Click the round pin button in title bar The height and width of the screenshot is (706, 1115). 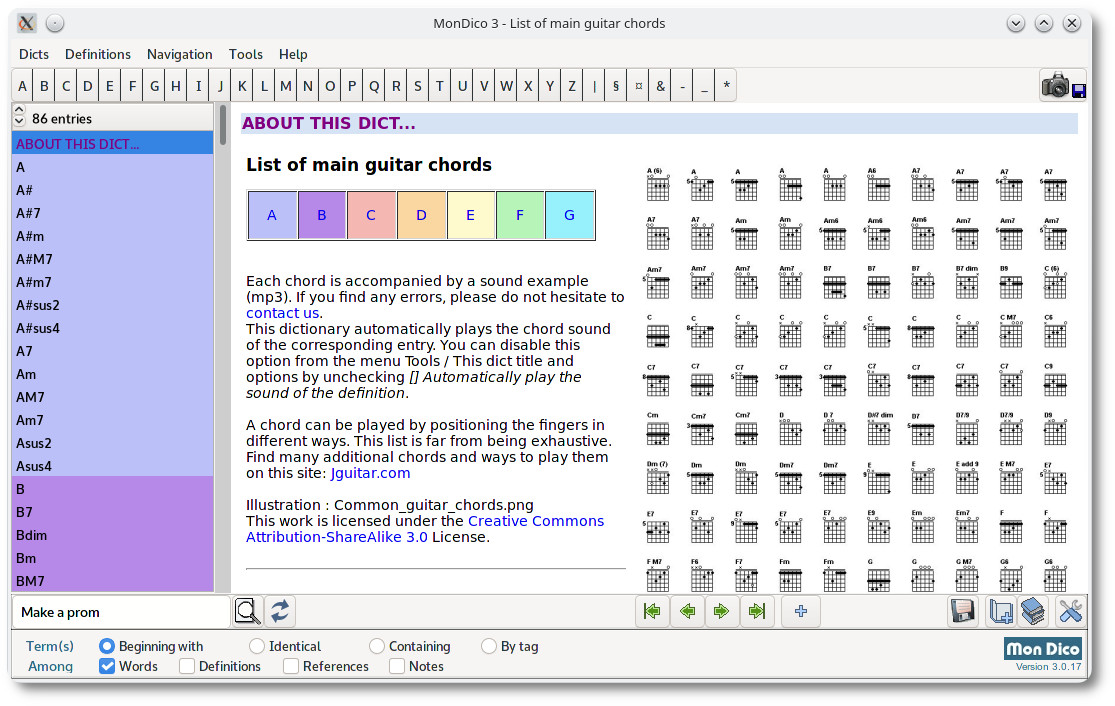pyautogui.click(x=55, y=23)
